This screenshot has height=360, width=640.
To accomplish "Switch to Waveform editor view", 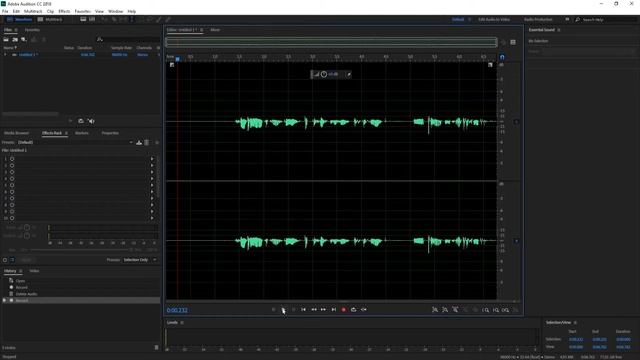I will pyautogui.click(x=19, y=19).
